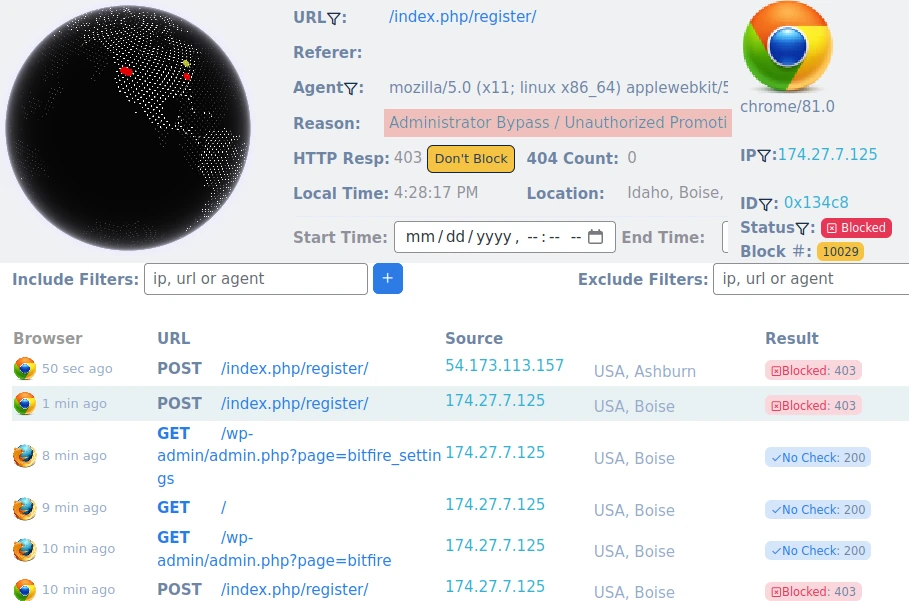Open the Start Time calendar picker
The width and height of the screenshot is (909, 601).
click(x=595, y=238)
